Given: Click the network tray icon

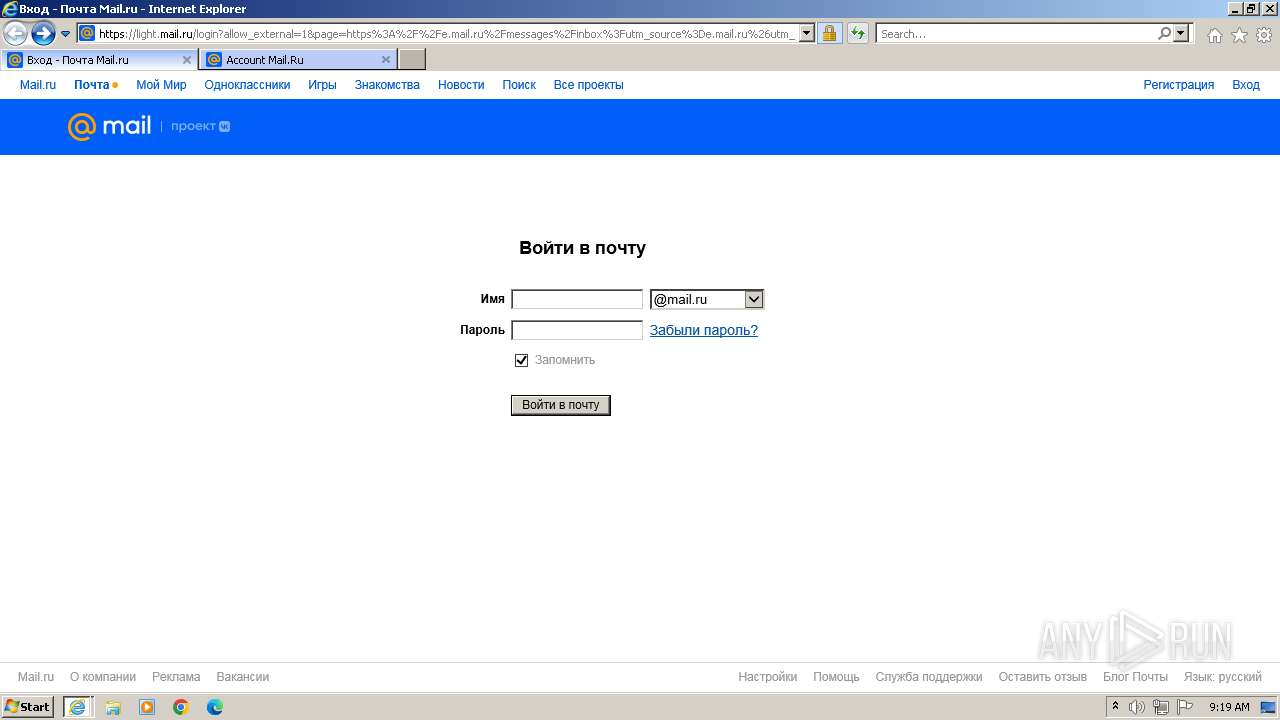Looking at the screenshot, I should tap(1161, 707).
